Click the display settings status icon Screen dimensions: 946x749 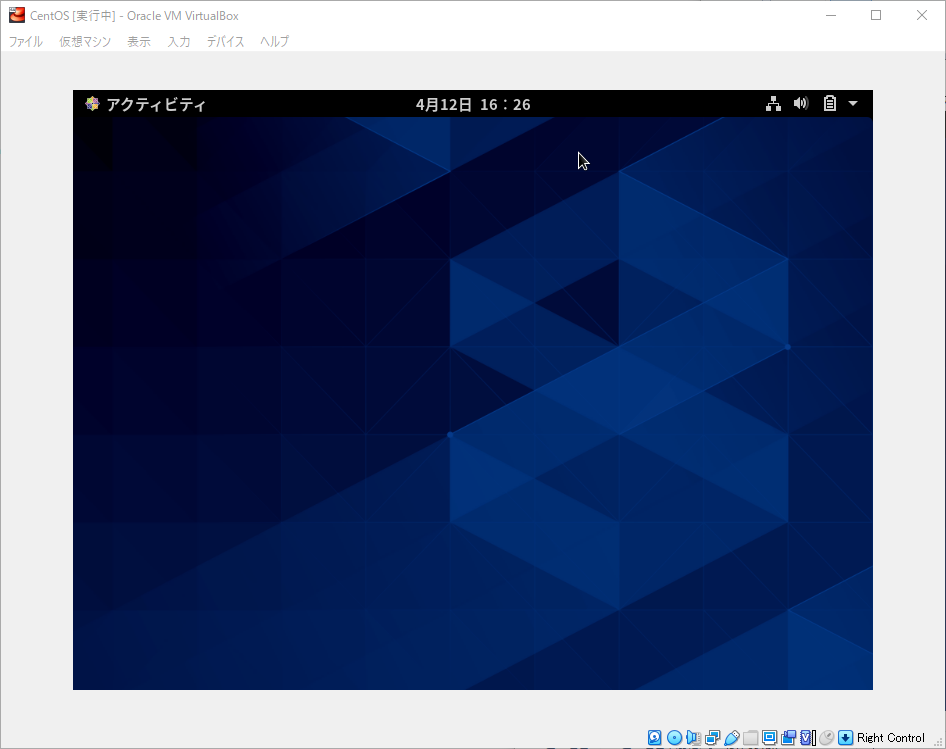coord(769,738)
